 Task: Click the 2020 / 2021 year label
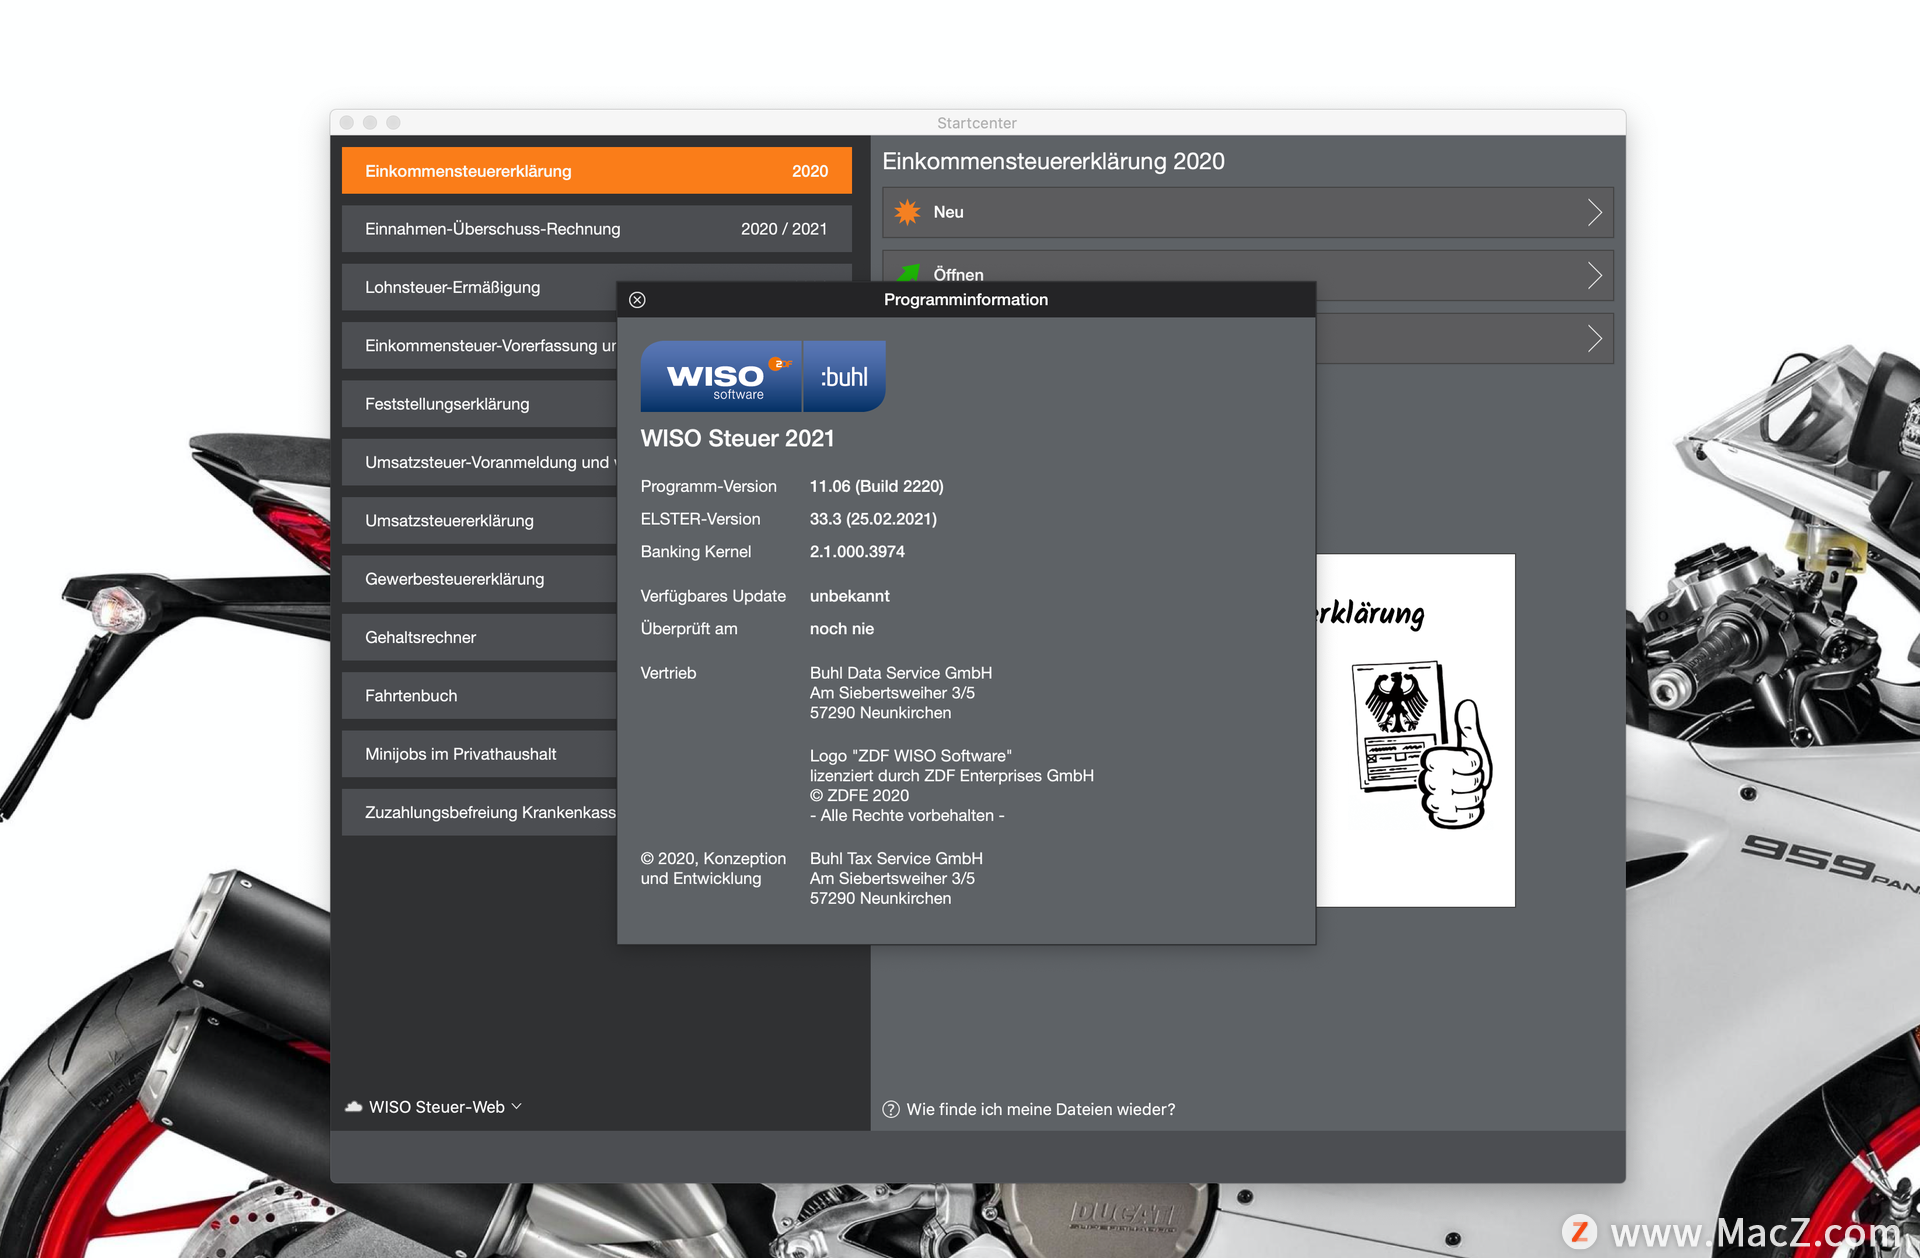[784, 229]
